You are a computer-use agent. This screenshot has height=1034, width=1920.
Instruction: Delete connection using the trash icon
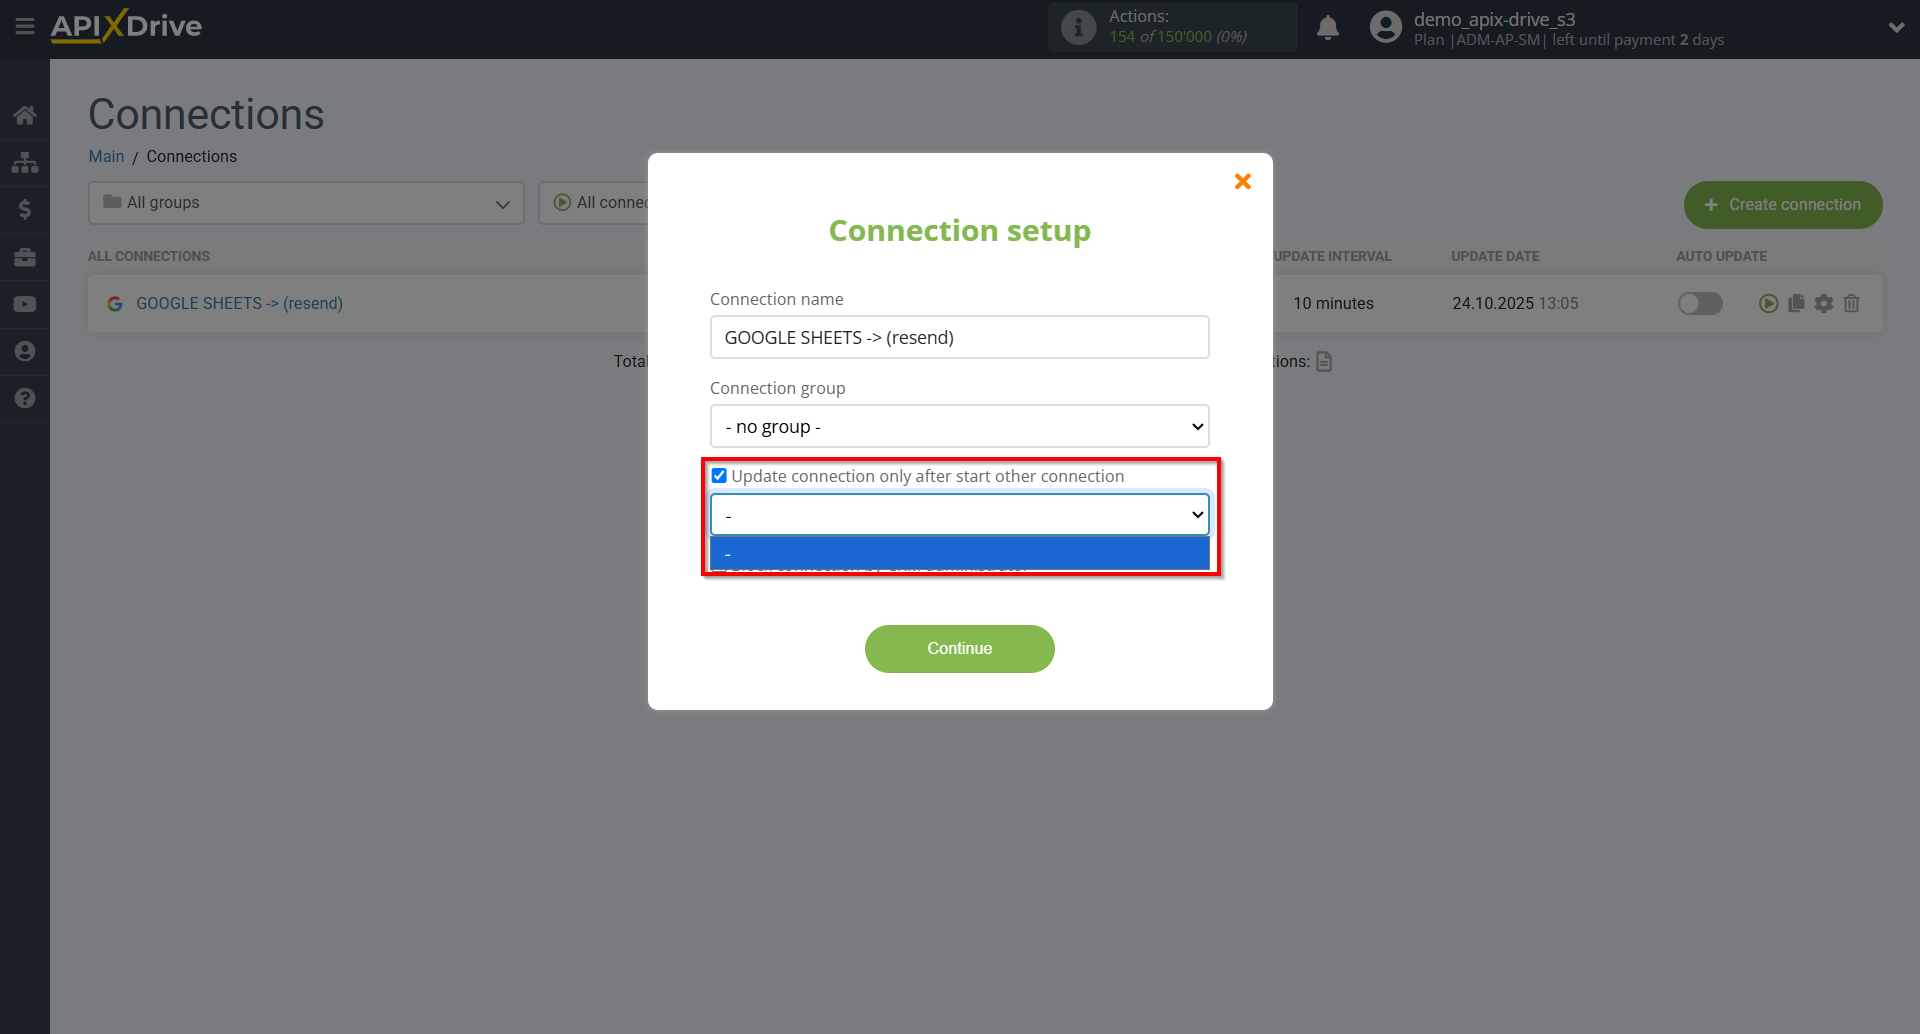pyautogui.click(x=1851, y=303)
